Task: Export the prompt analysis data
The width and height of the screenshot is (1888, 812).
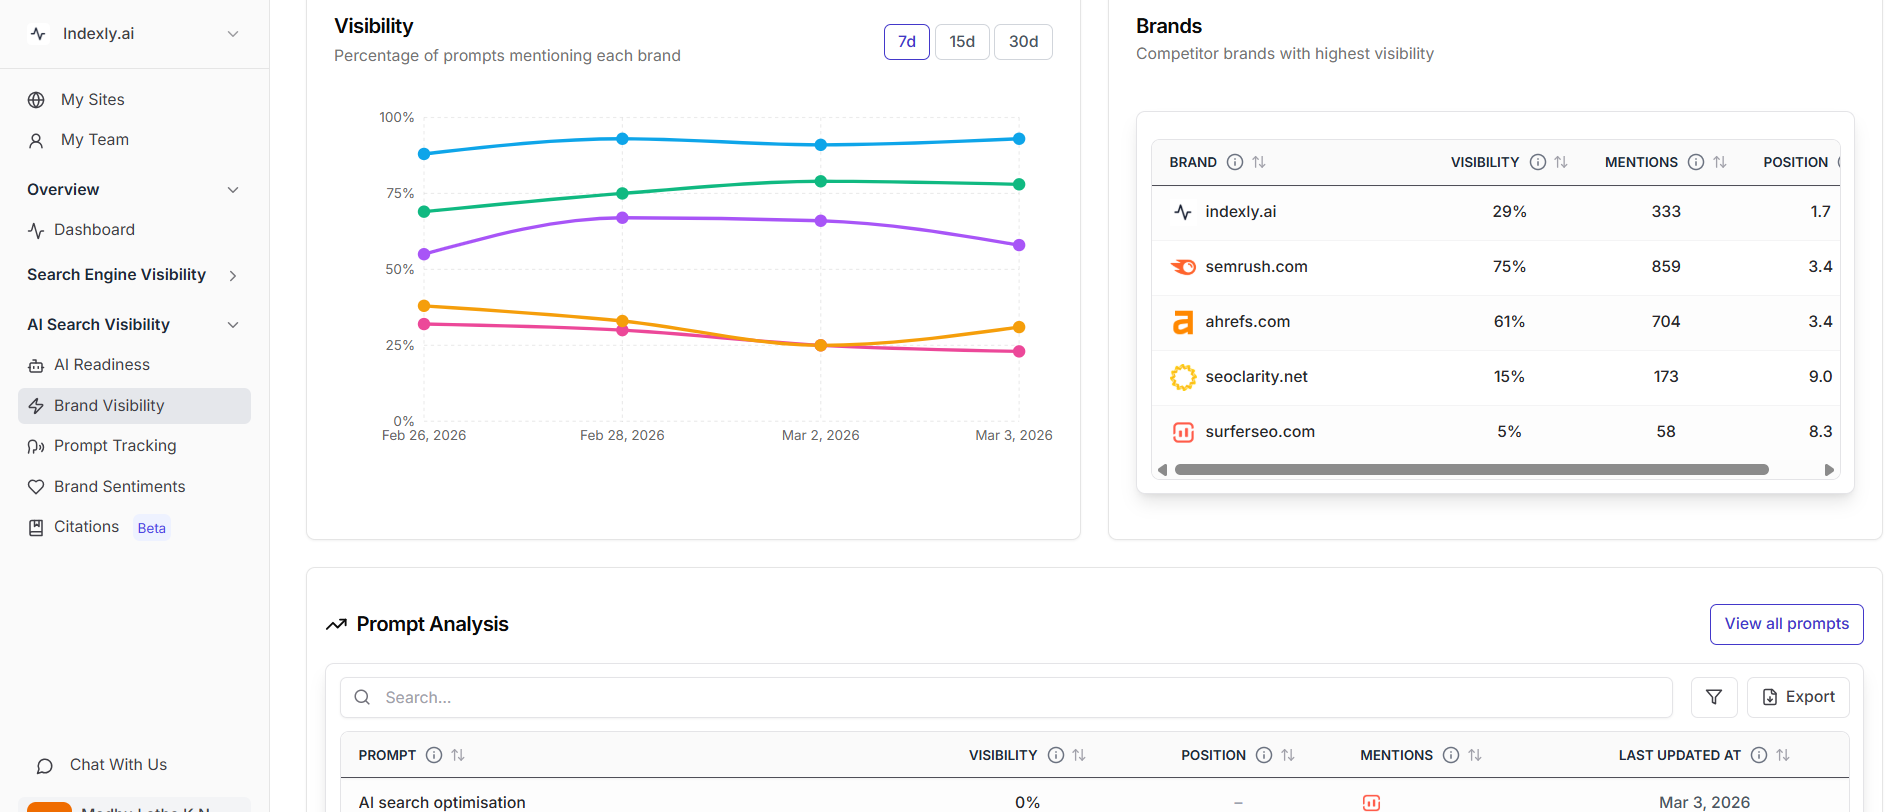Action: (x=1798, y=697)
